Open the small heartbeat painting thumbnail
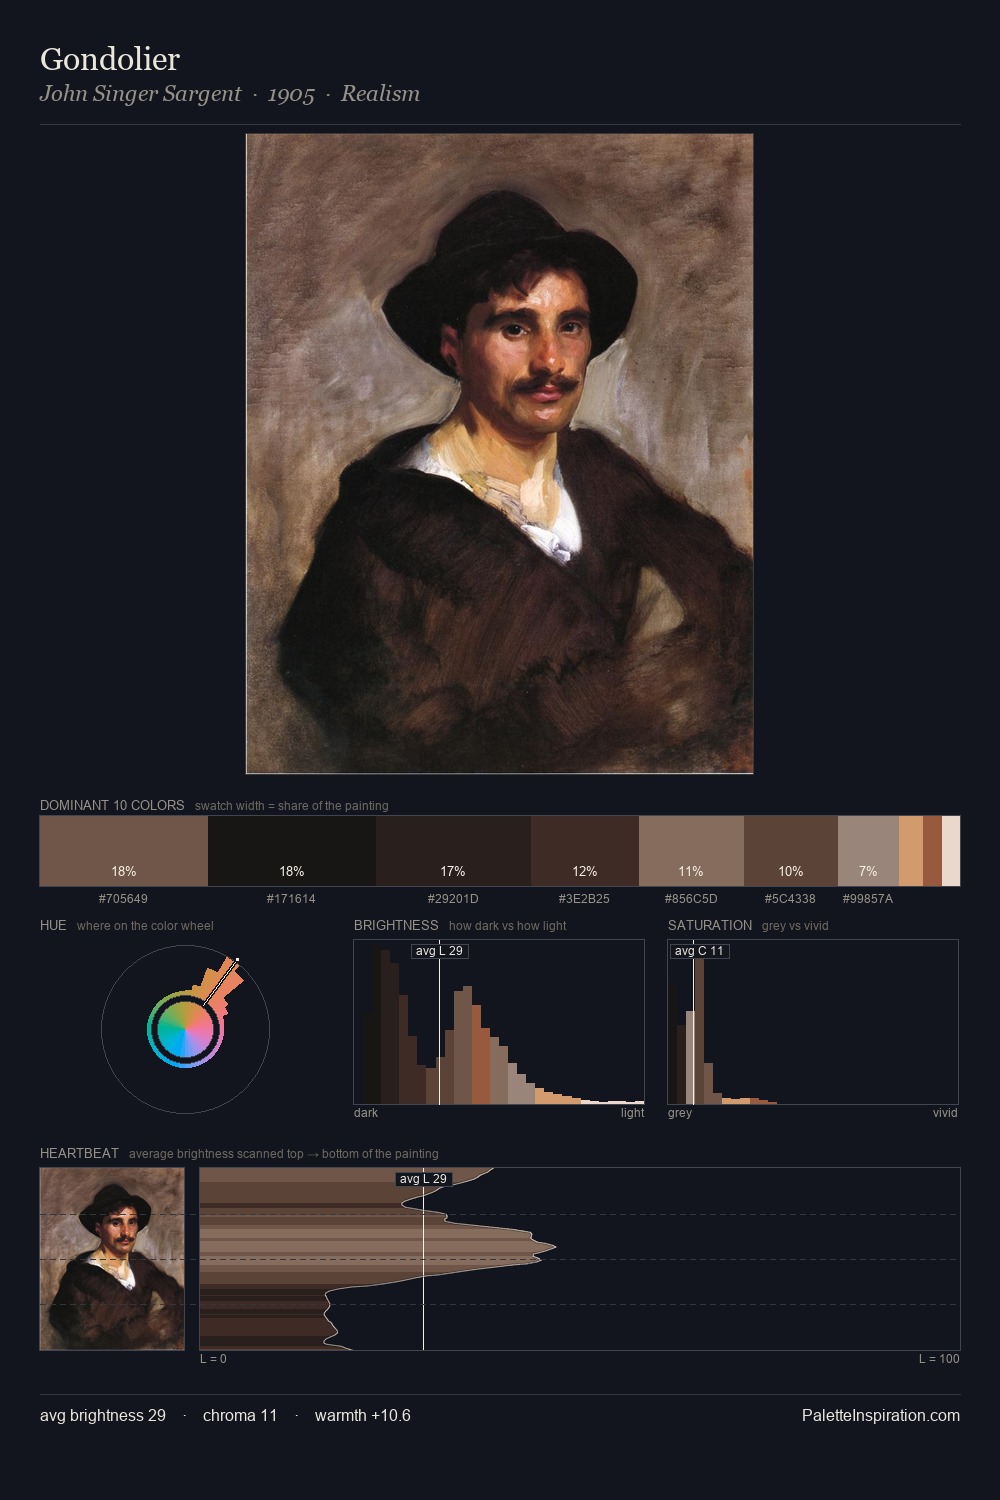The height and width of the screenshot is (1500, 1000). pyautogui.click(x=112, y=1259)
